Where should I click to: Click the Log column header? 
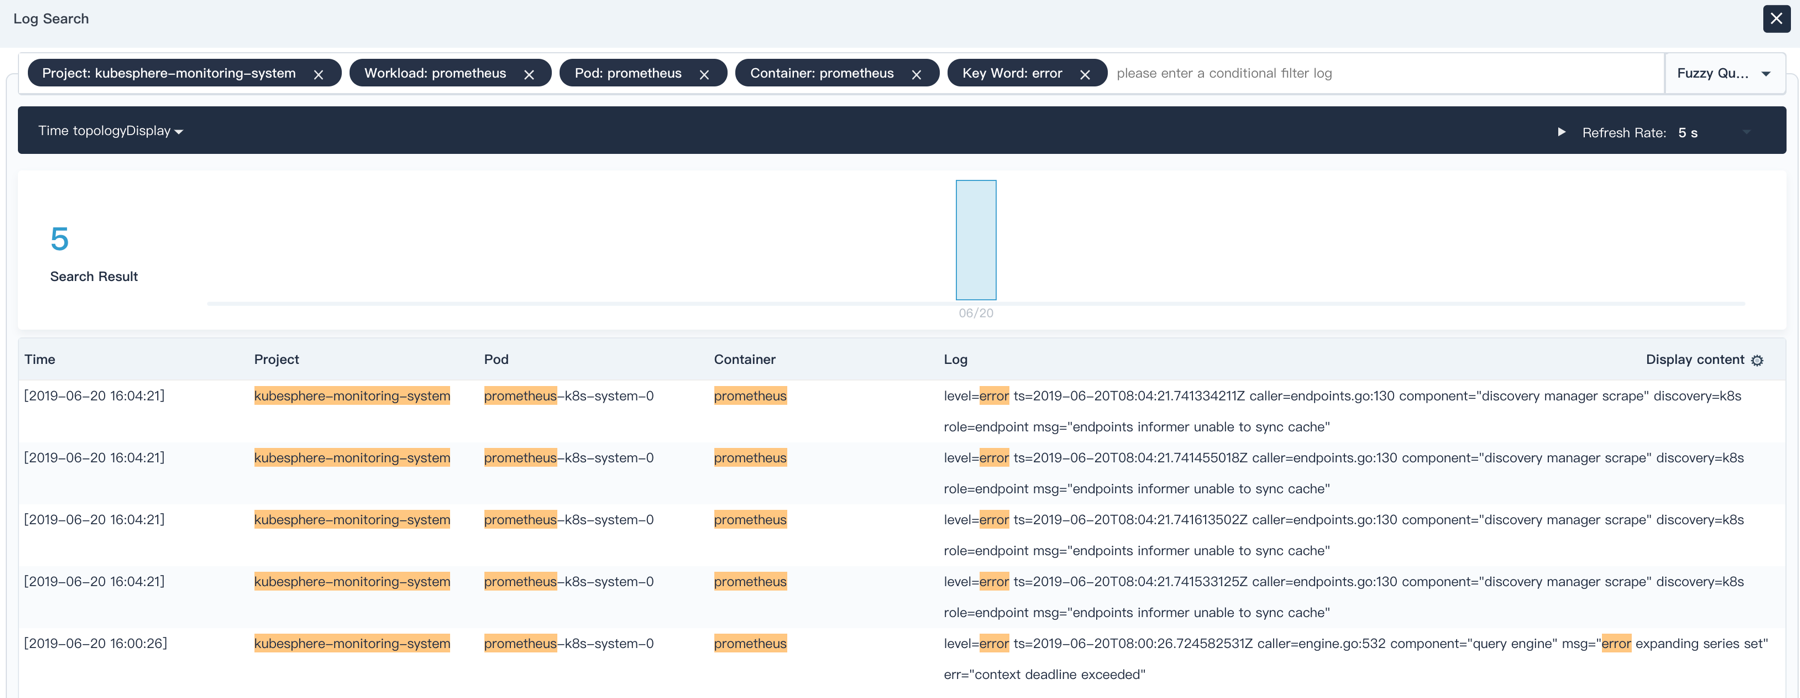pyautogui.click(x=956, y=359)
